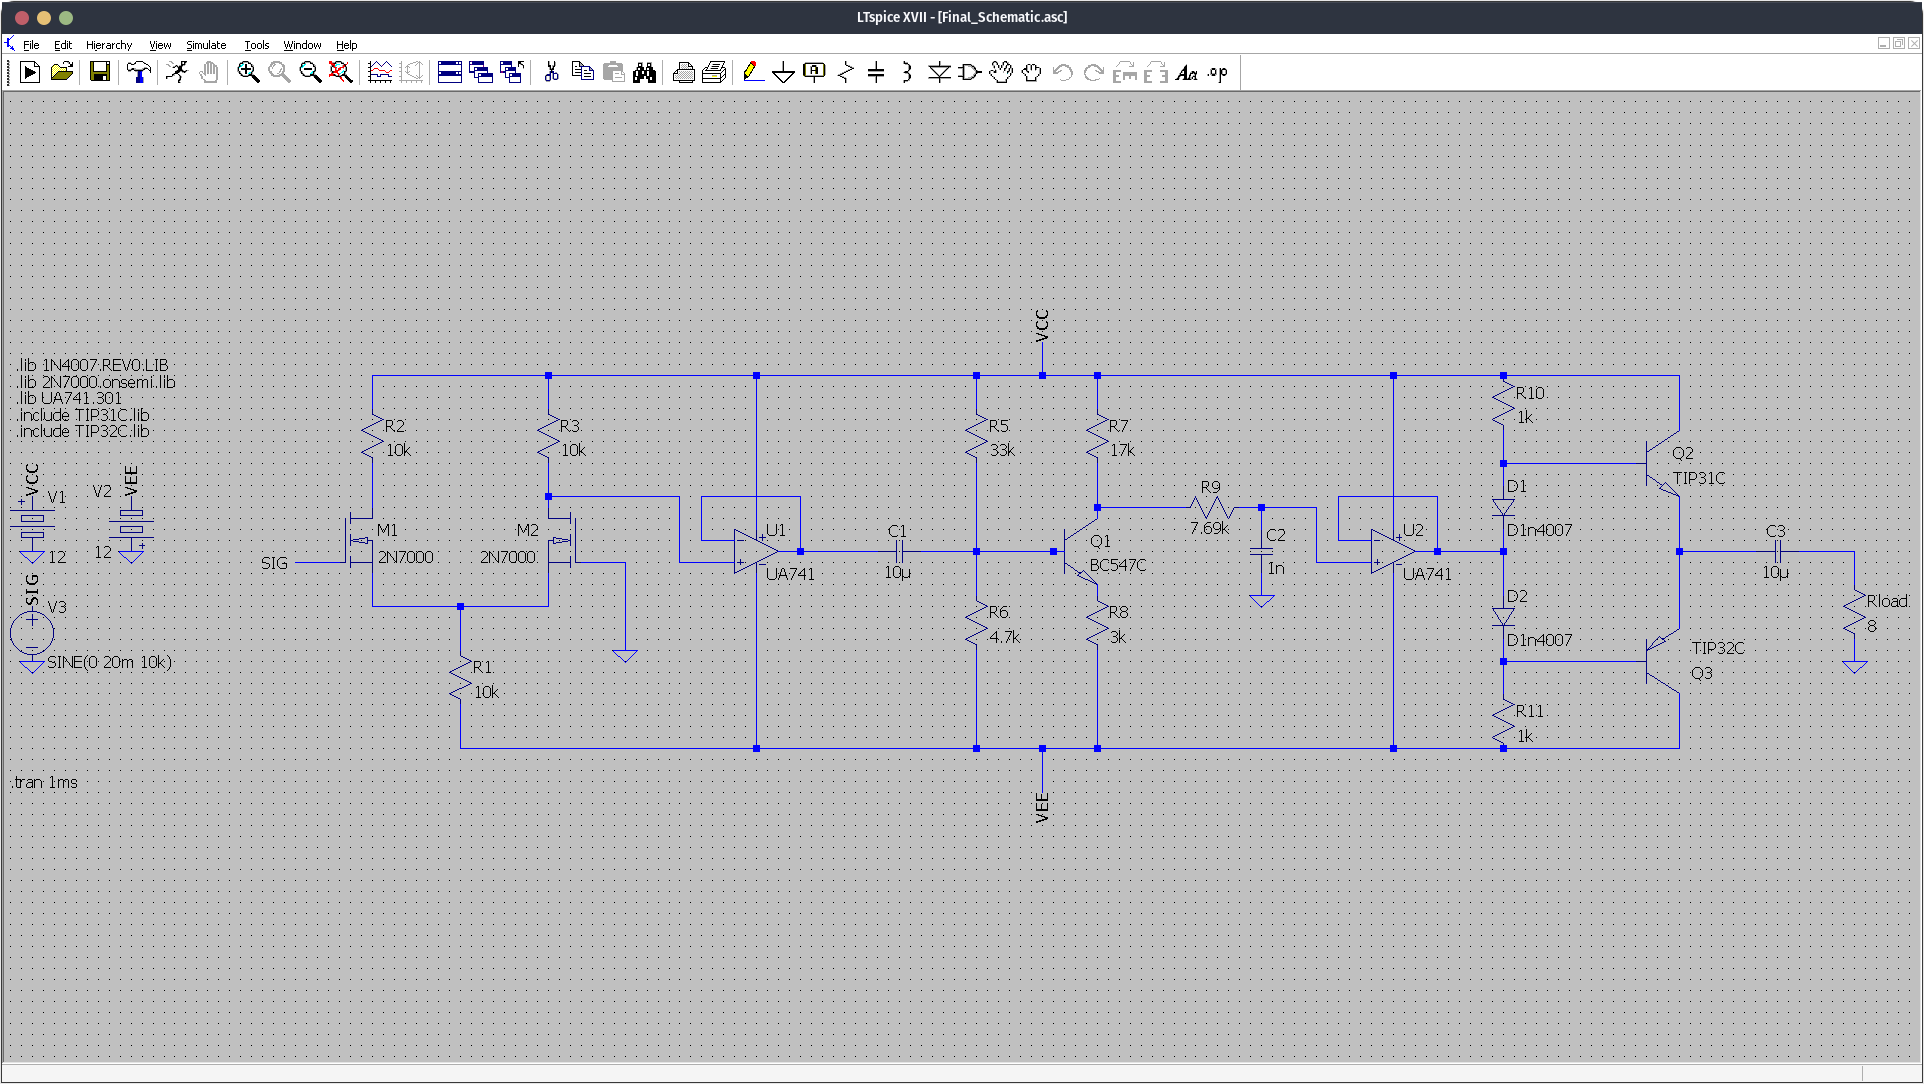
Task: Click the 'UA741' label under U1
Action: 790,574
